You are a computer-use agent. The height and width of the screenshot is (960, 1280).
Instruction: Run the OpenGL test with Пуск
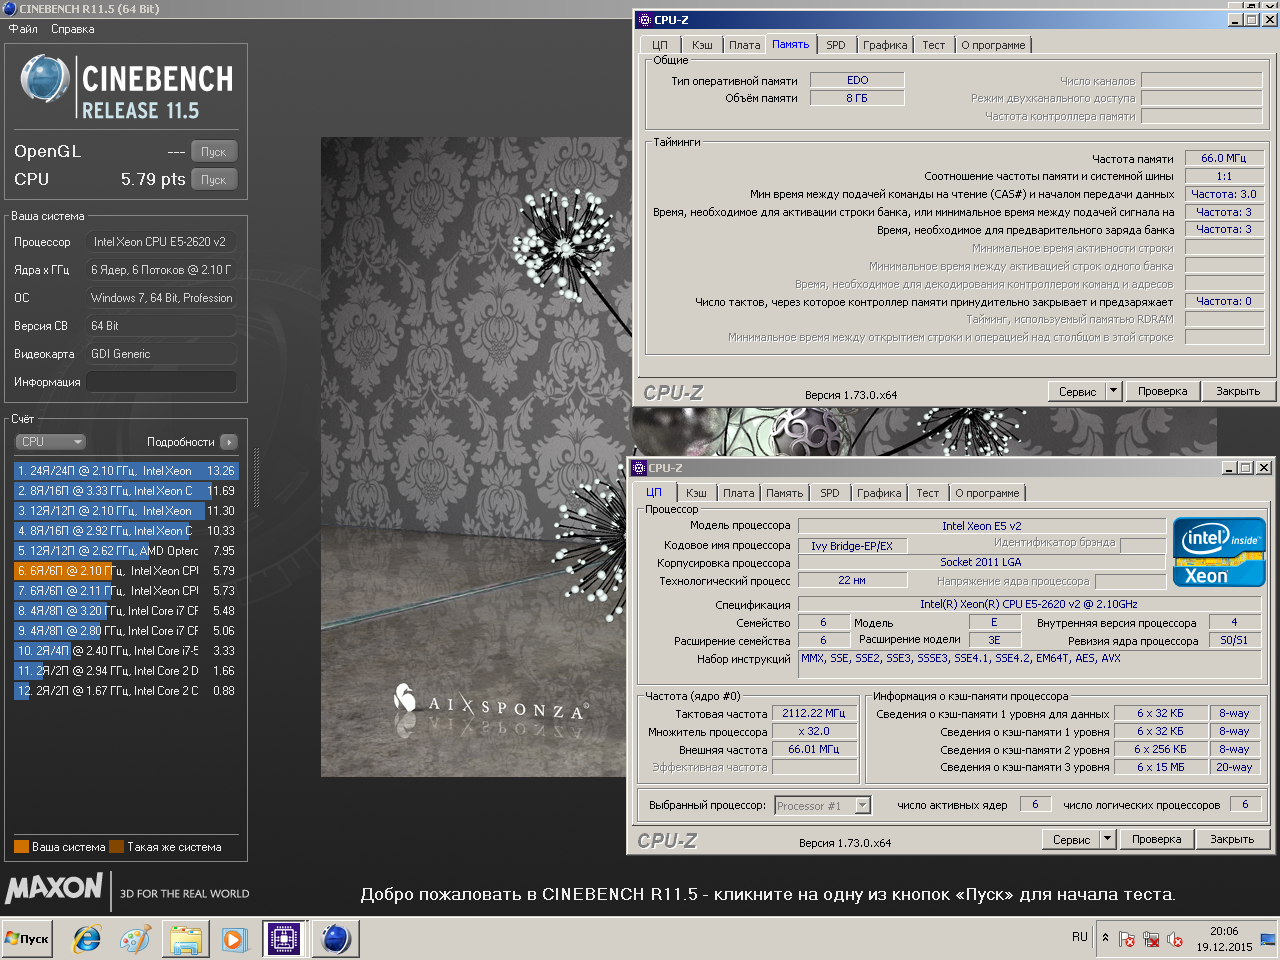pos(214,152)
